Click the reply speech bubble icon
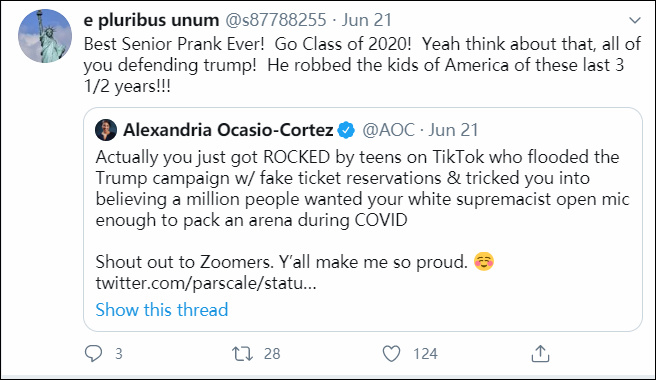This screenshot has height=380, width=656. tap(93, 354)
